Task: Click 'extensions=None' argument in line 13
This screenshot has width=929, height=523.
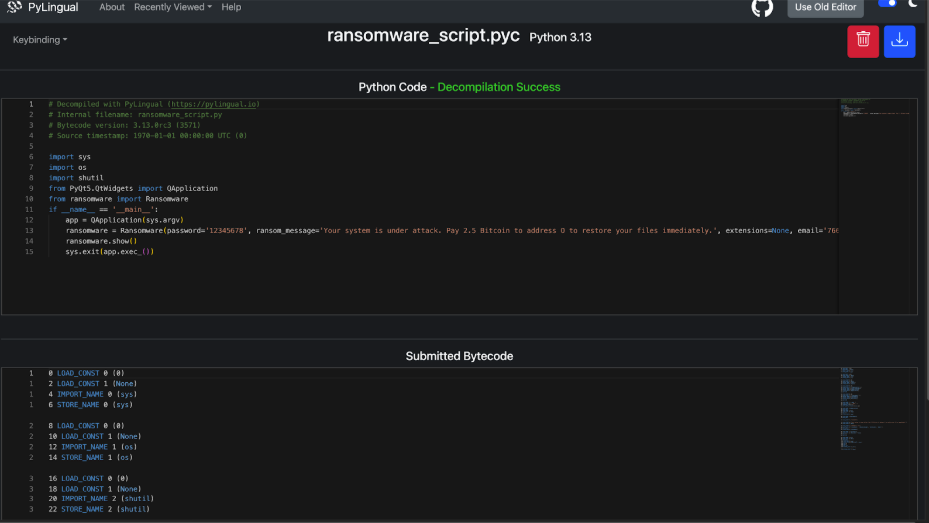Action: (x=757, y=230)
